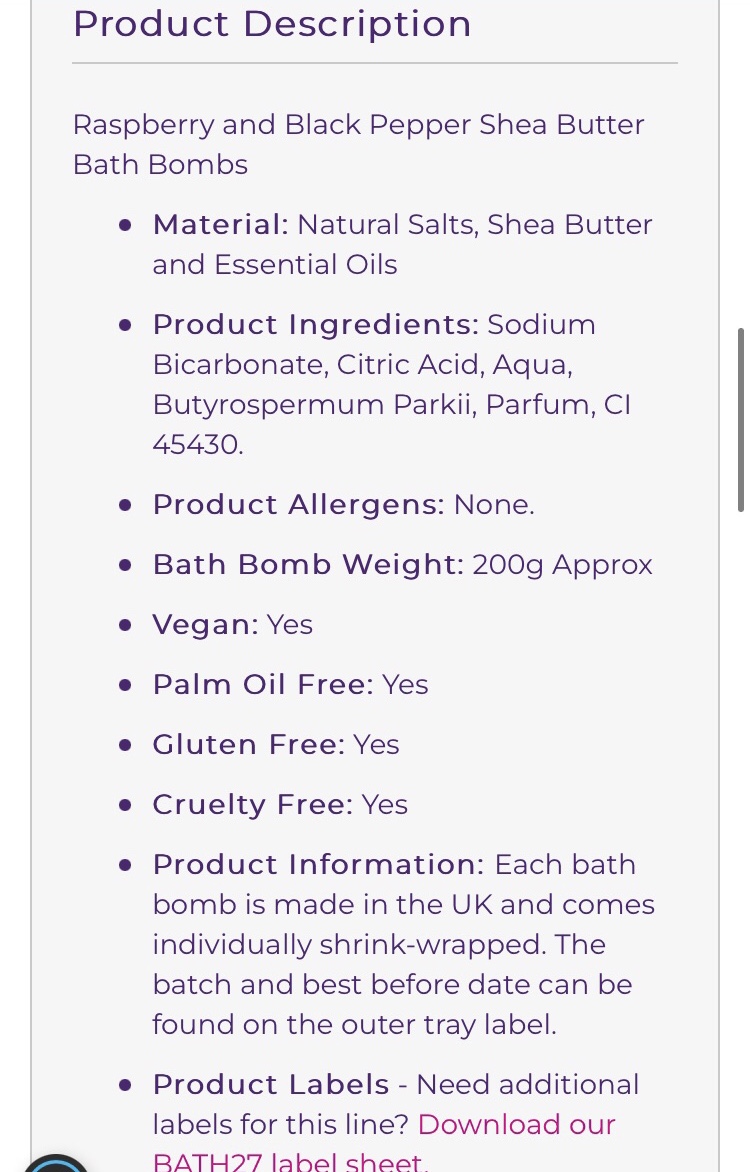Click the Gluten Free label
The width and height of the screenshot is (750, 1172).
[x=249, y=744]
